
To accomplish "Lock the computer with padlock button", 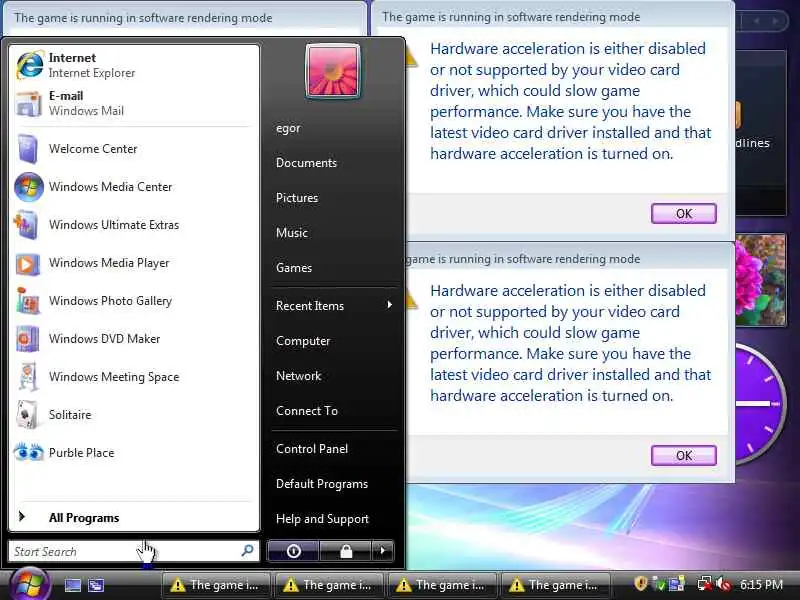I will (x=346, y=551).
